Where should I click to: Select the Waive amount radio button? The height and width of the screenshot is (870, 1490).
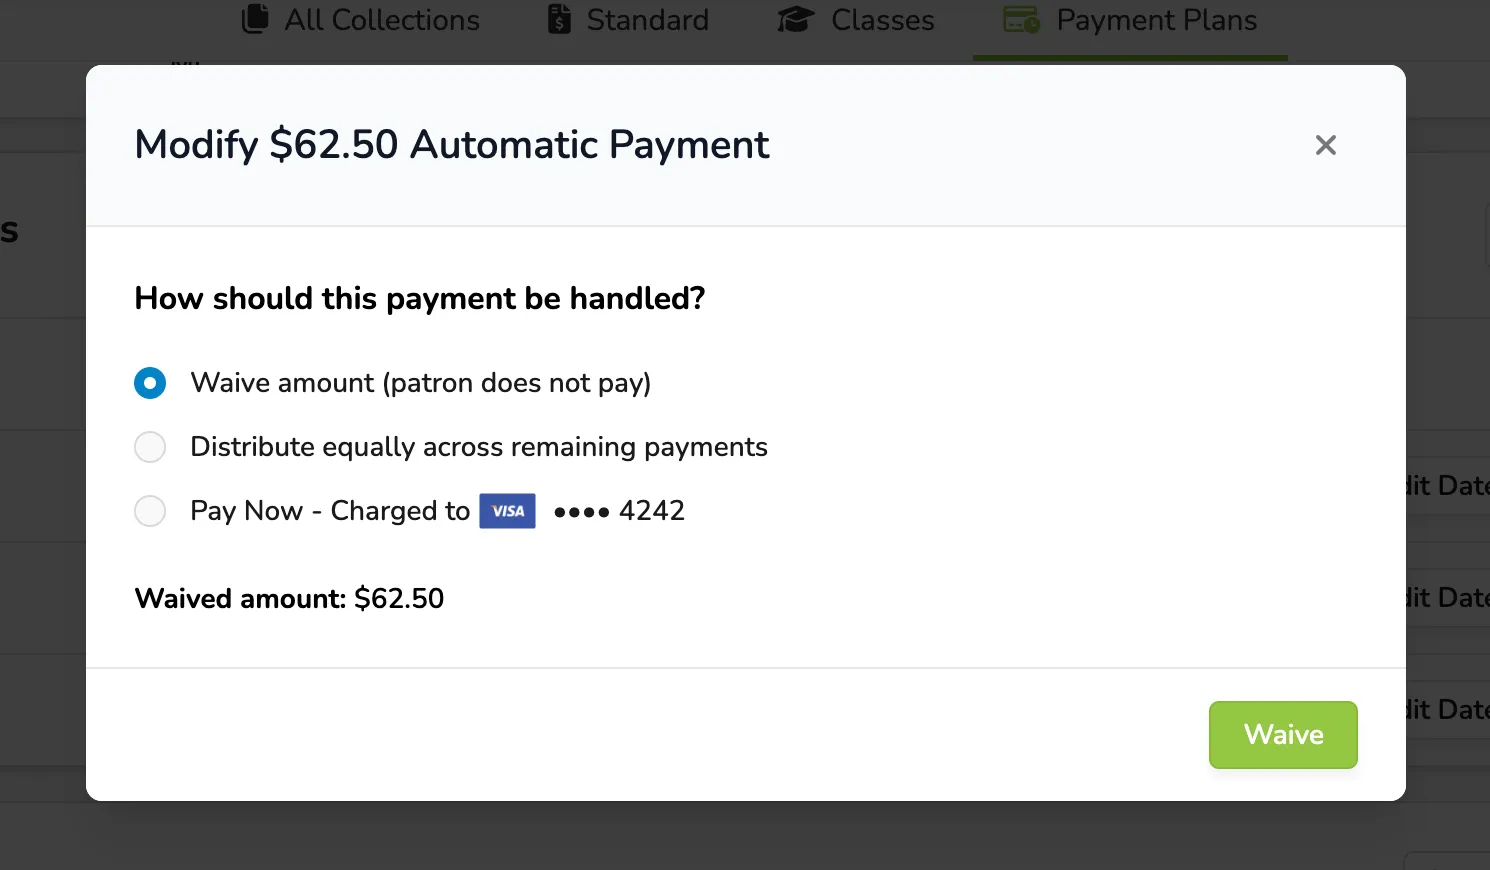150,383
